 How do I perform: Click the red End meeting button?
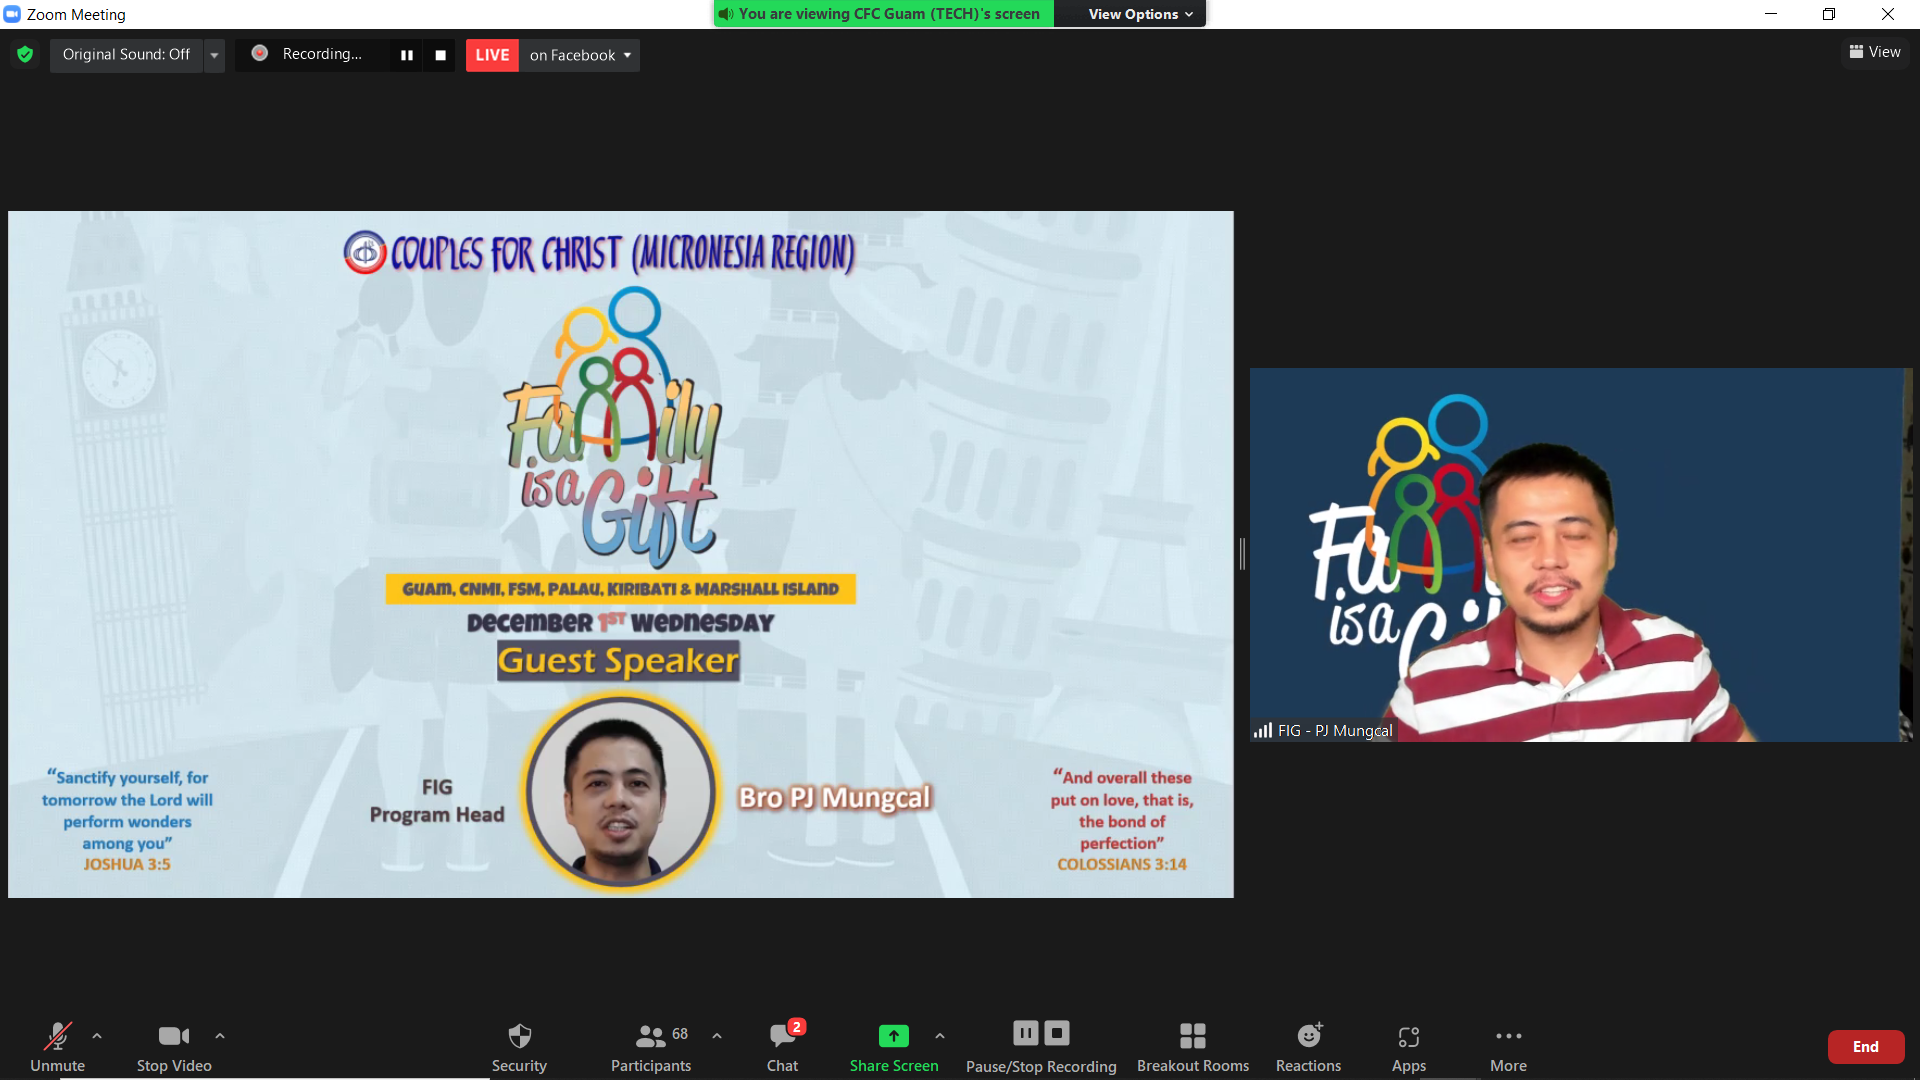pos(1866,1047)
